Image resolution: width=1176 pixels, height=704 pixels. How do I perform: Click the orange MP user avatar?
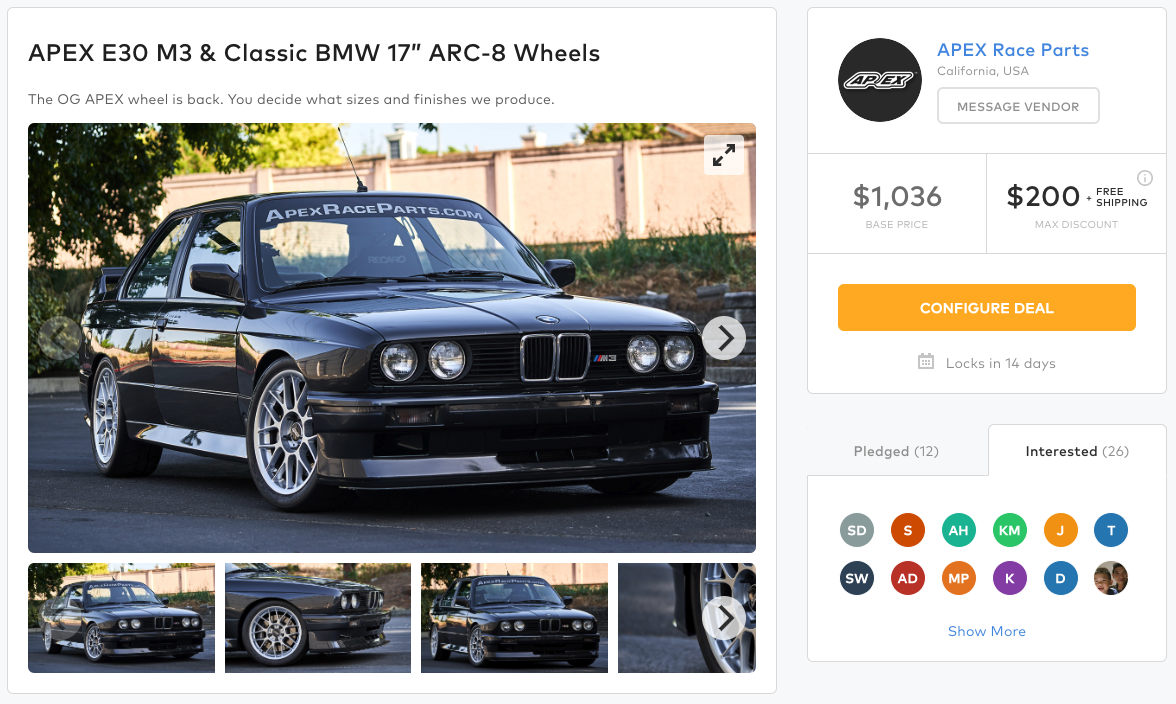(x=959, y=579)
